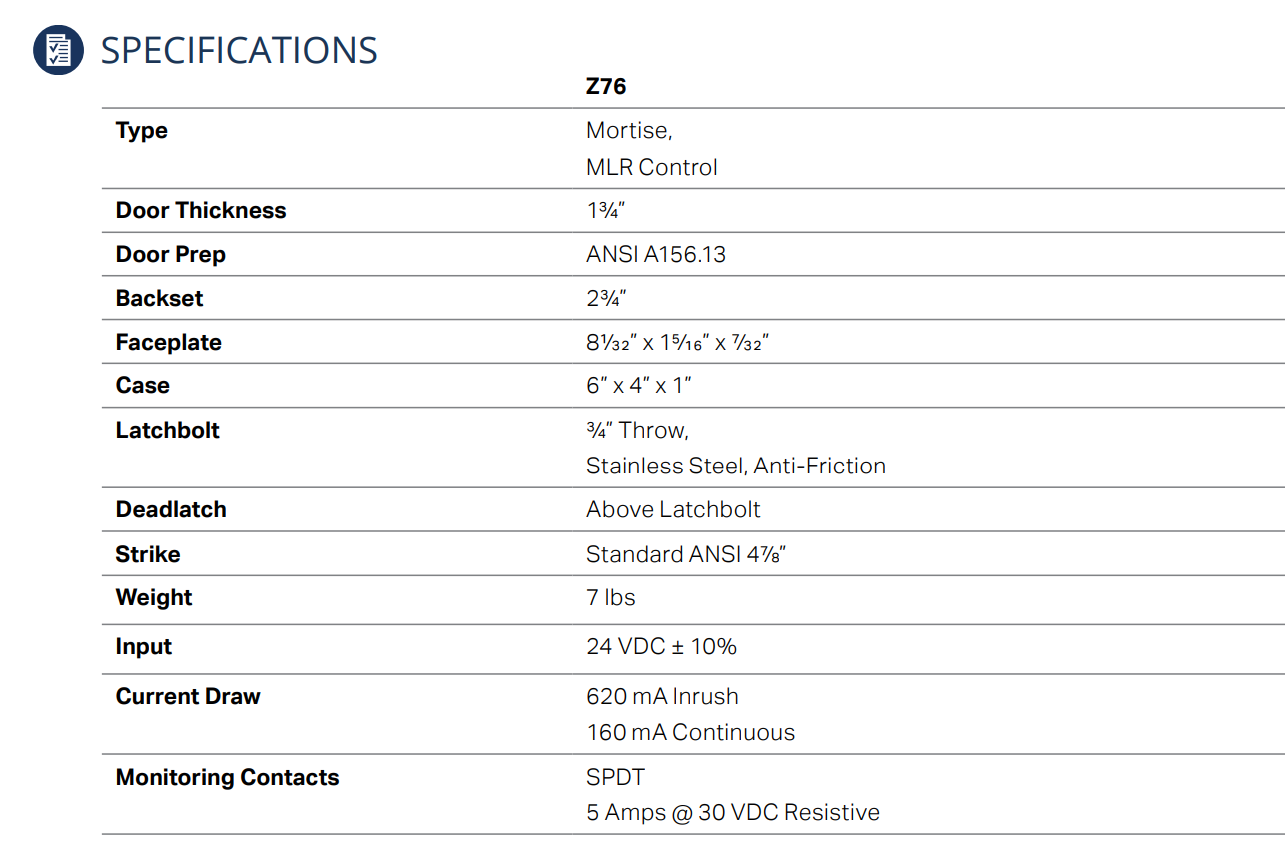
Task: Click the Specifications checklist icon
Action: [x=59, y=50]
